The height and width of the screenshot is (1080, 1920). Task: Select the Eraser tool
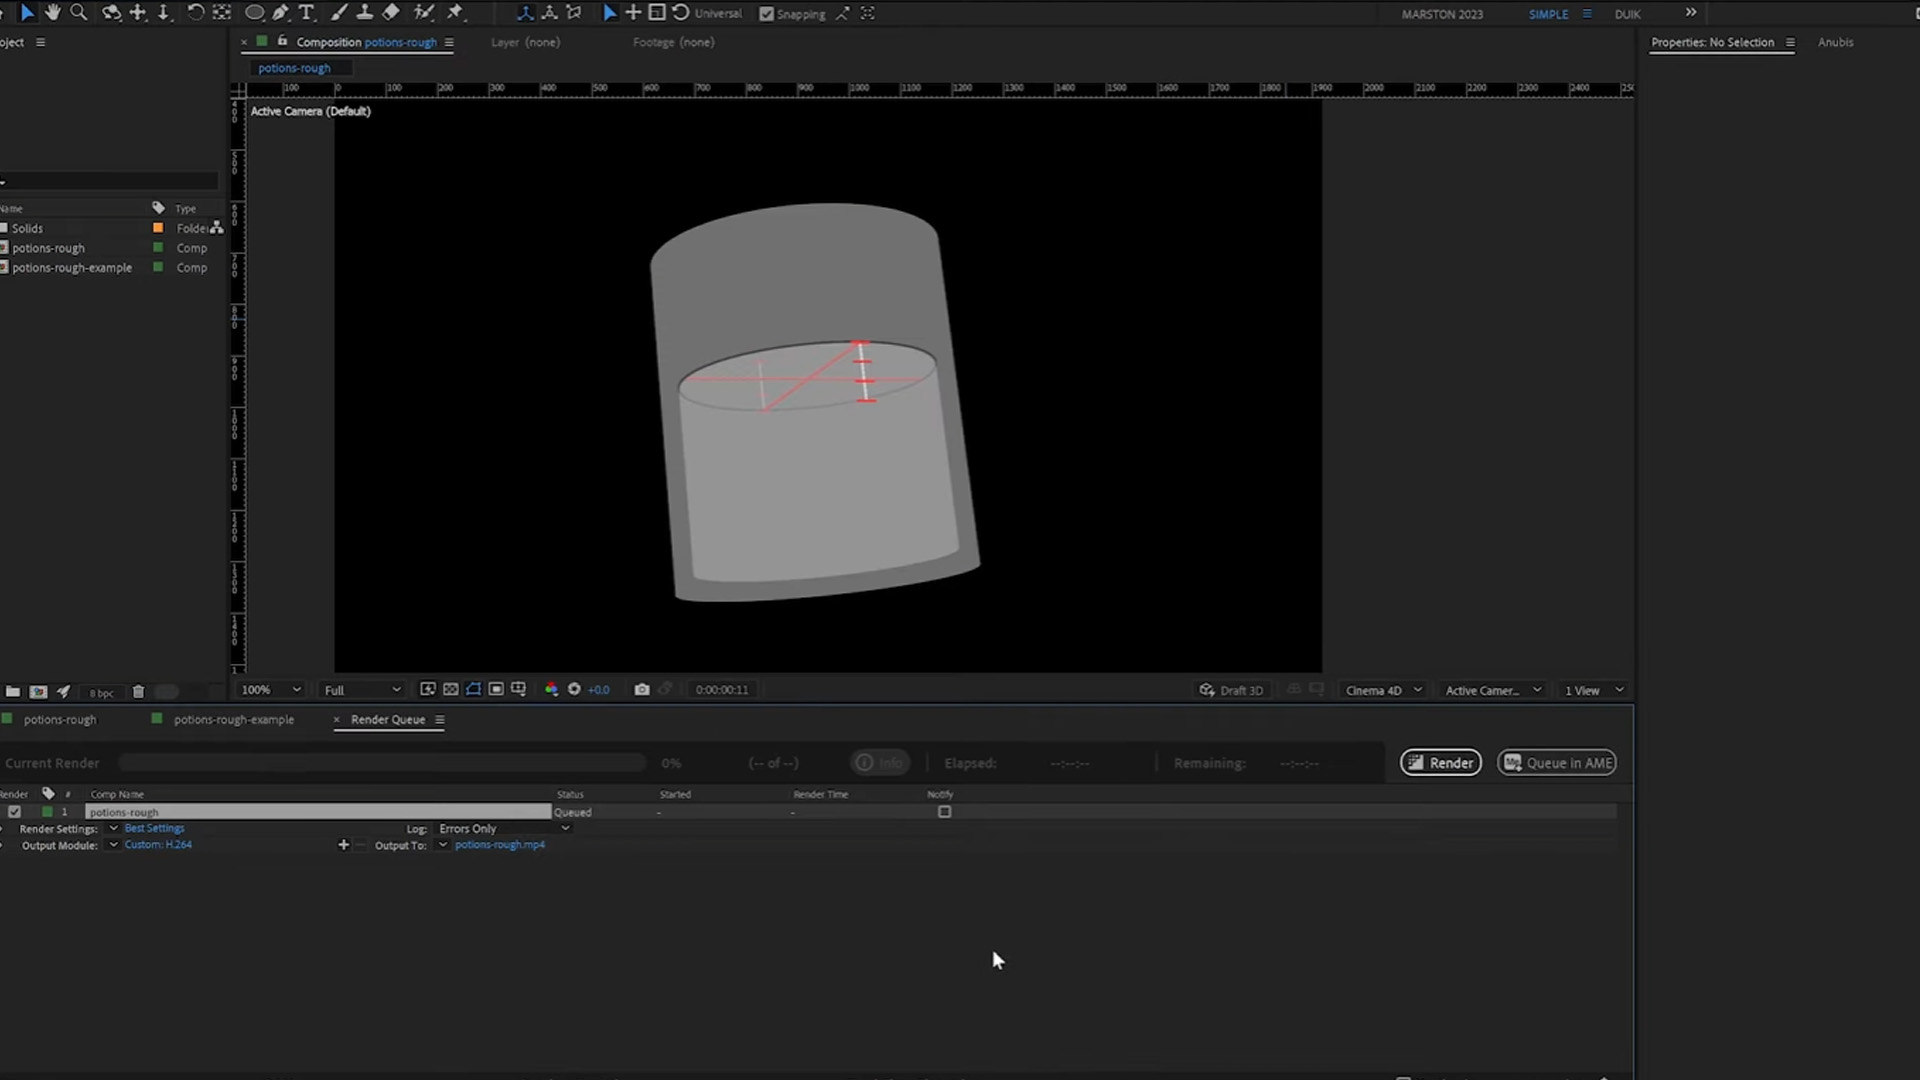click(x=391, y=13)
